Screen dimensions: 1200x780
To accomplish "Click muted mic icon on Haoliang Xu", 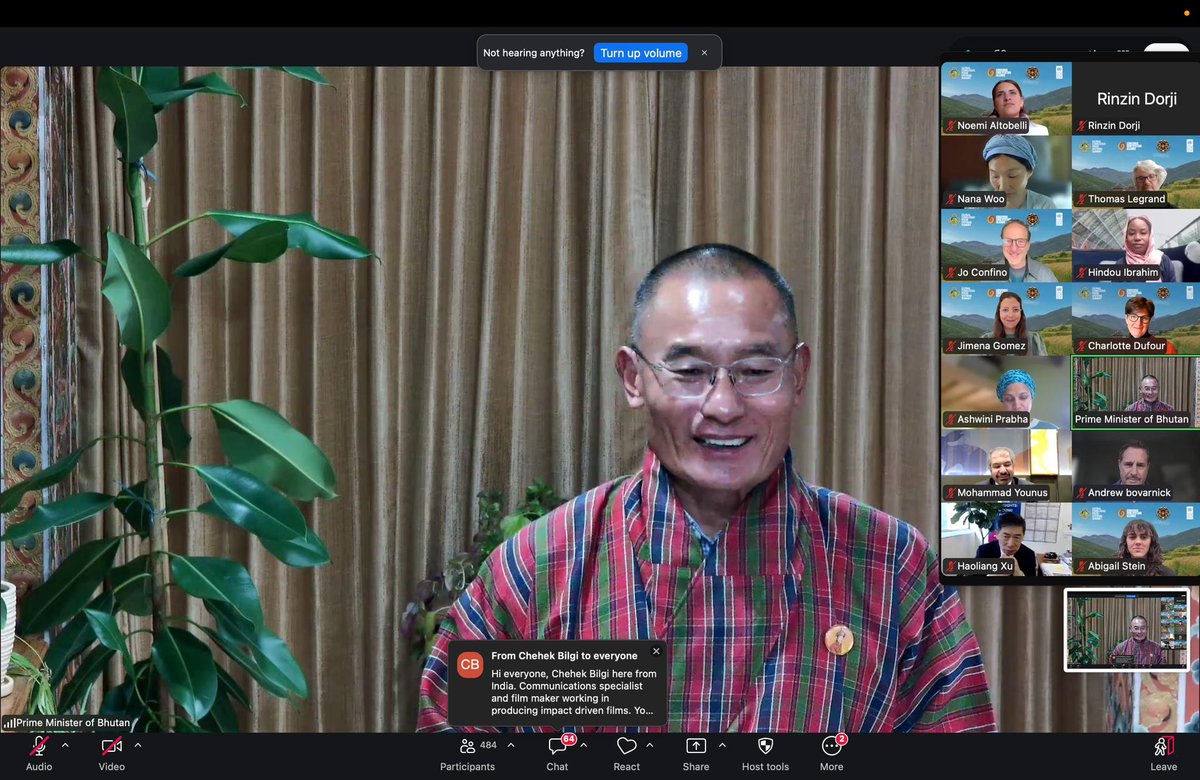I will click(x=951, y=566).
